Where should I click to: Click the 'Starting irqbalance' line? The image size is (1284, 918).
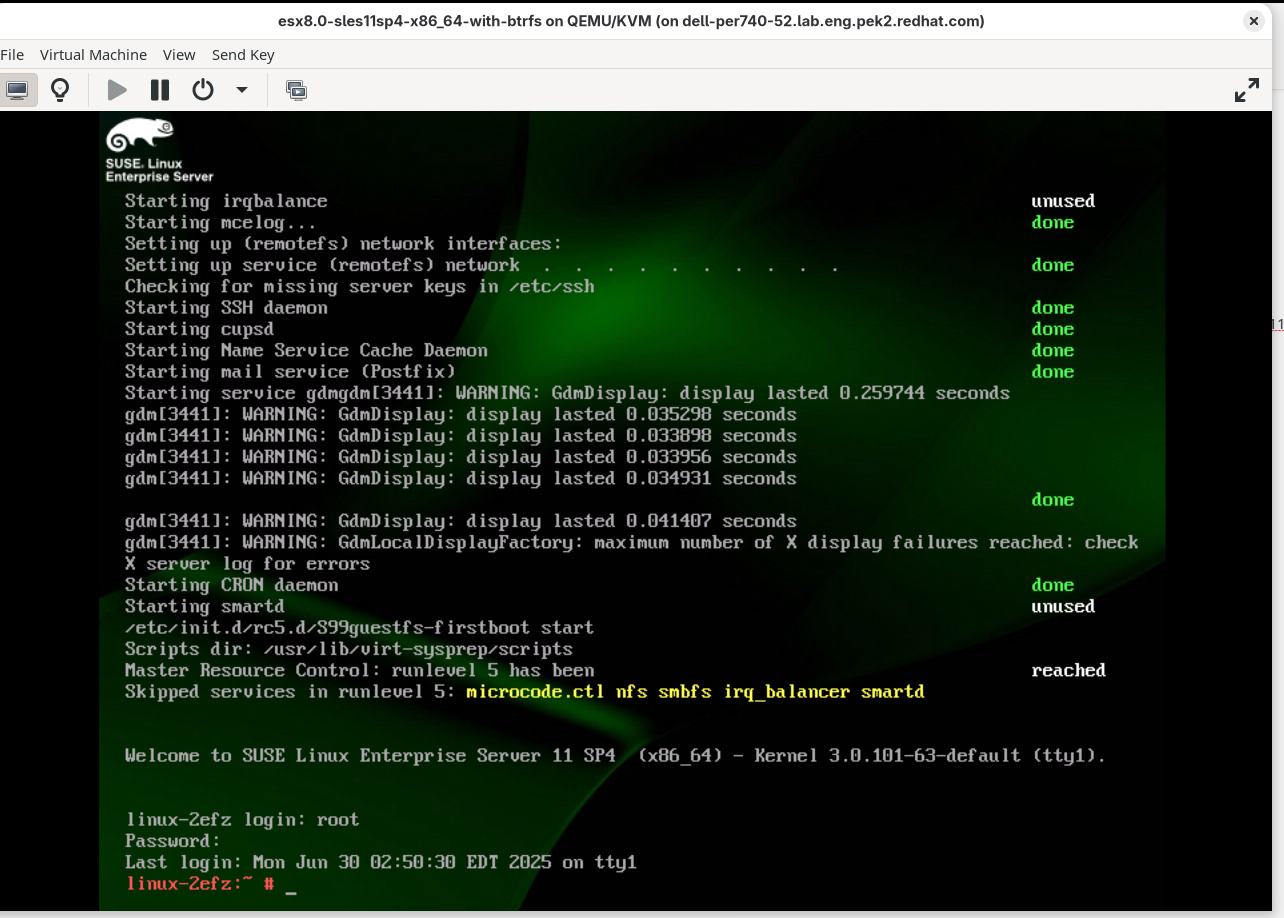[x=226, y=201]
